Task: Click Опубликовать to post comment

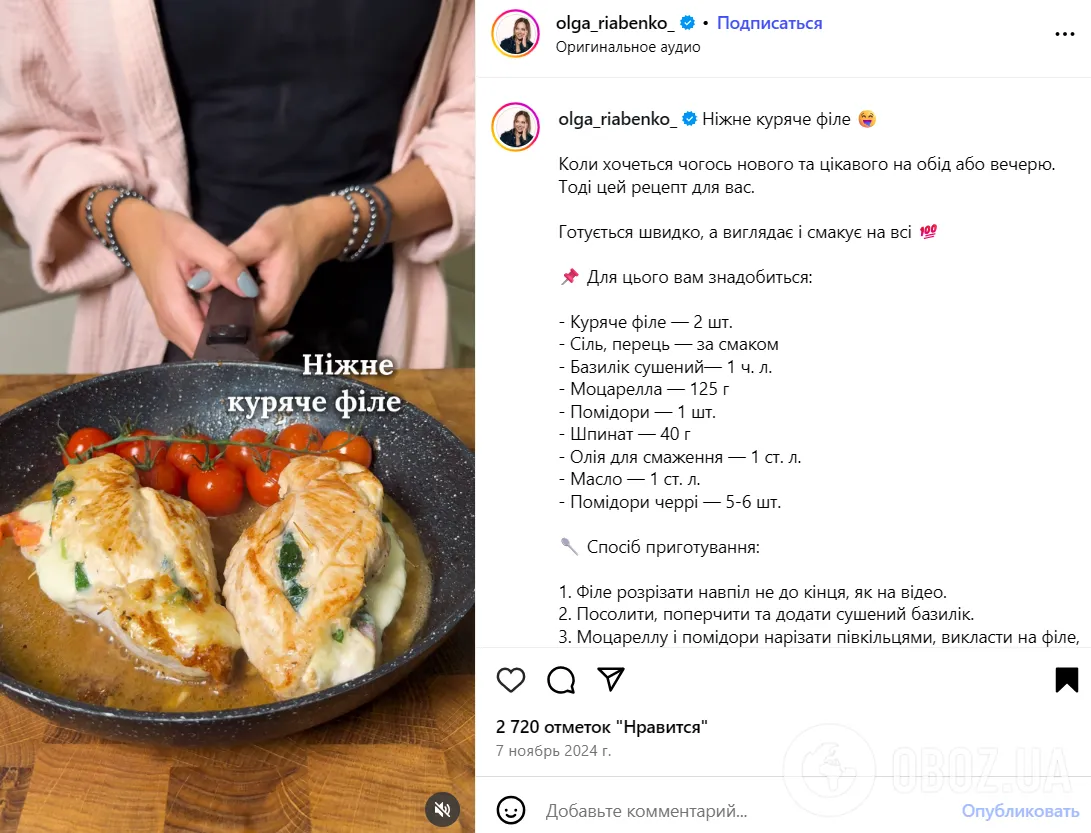Action: coord(1020,811)
